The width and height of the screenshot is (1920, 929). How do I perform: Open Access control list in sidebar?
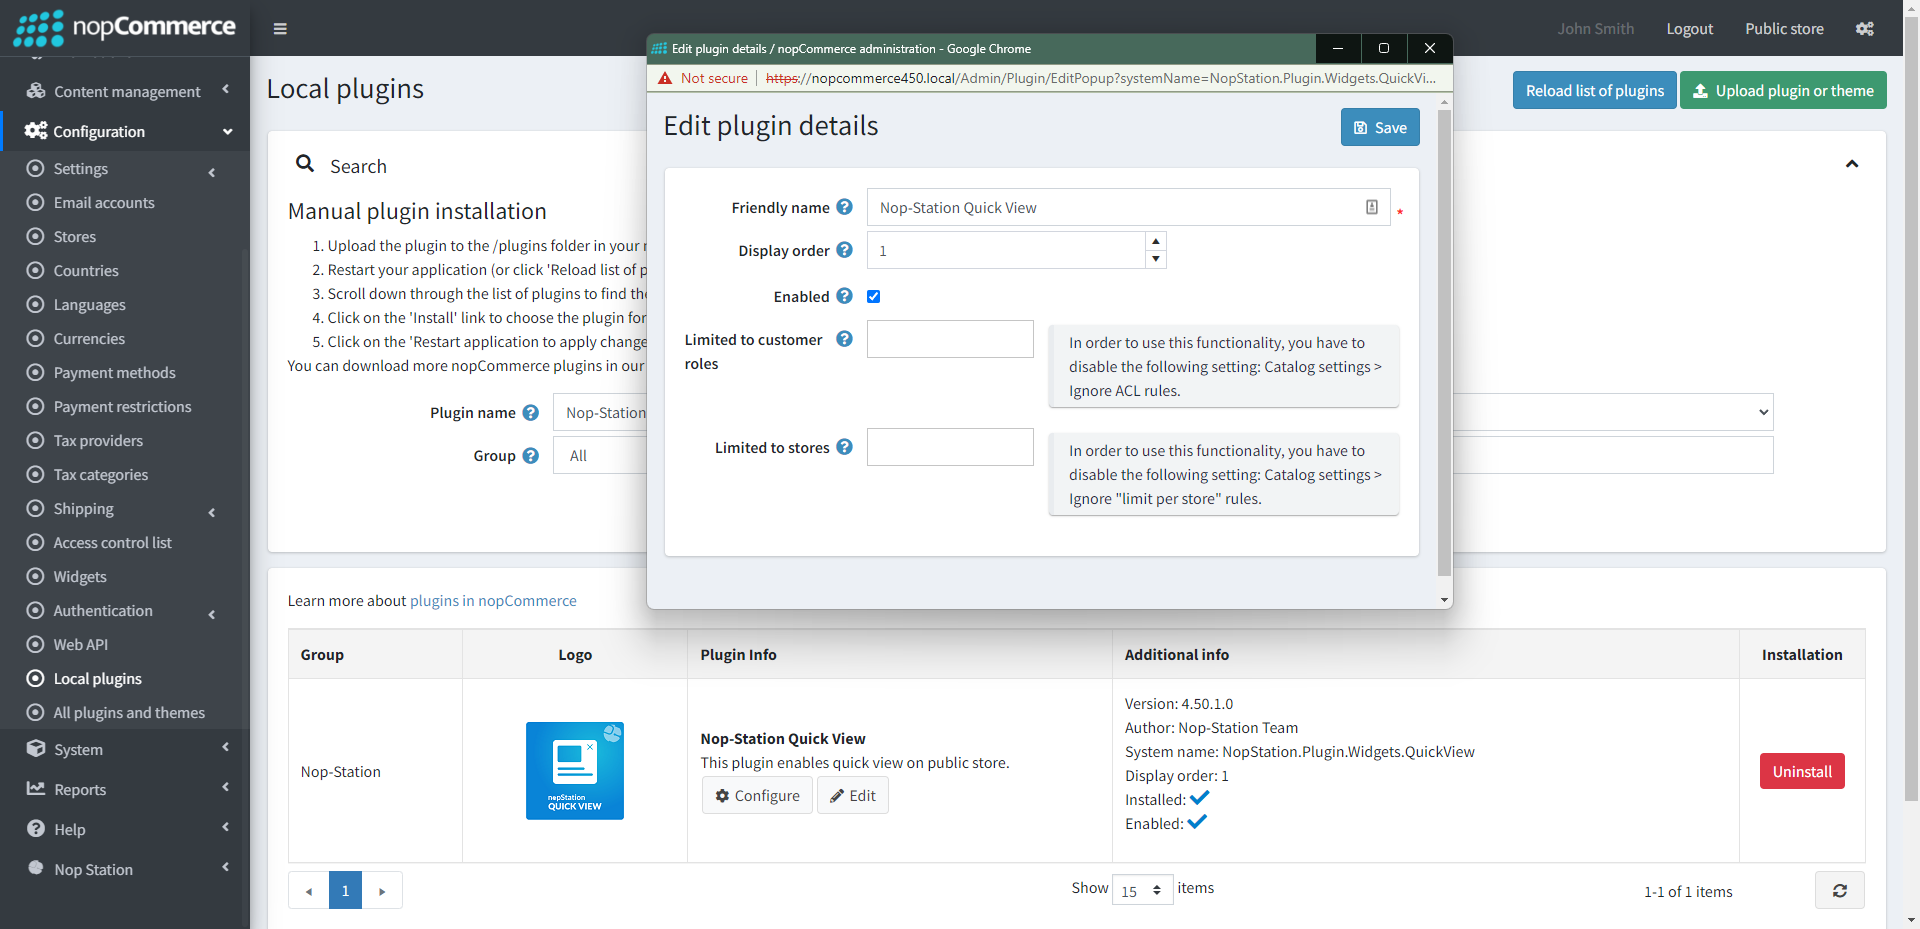[112, 543]
